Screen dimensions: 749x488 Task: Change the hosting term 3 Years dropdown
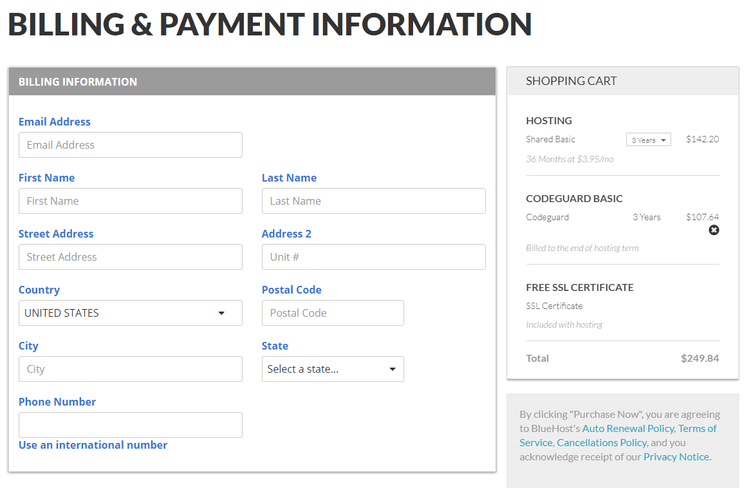pos(648,140)
